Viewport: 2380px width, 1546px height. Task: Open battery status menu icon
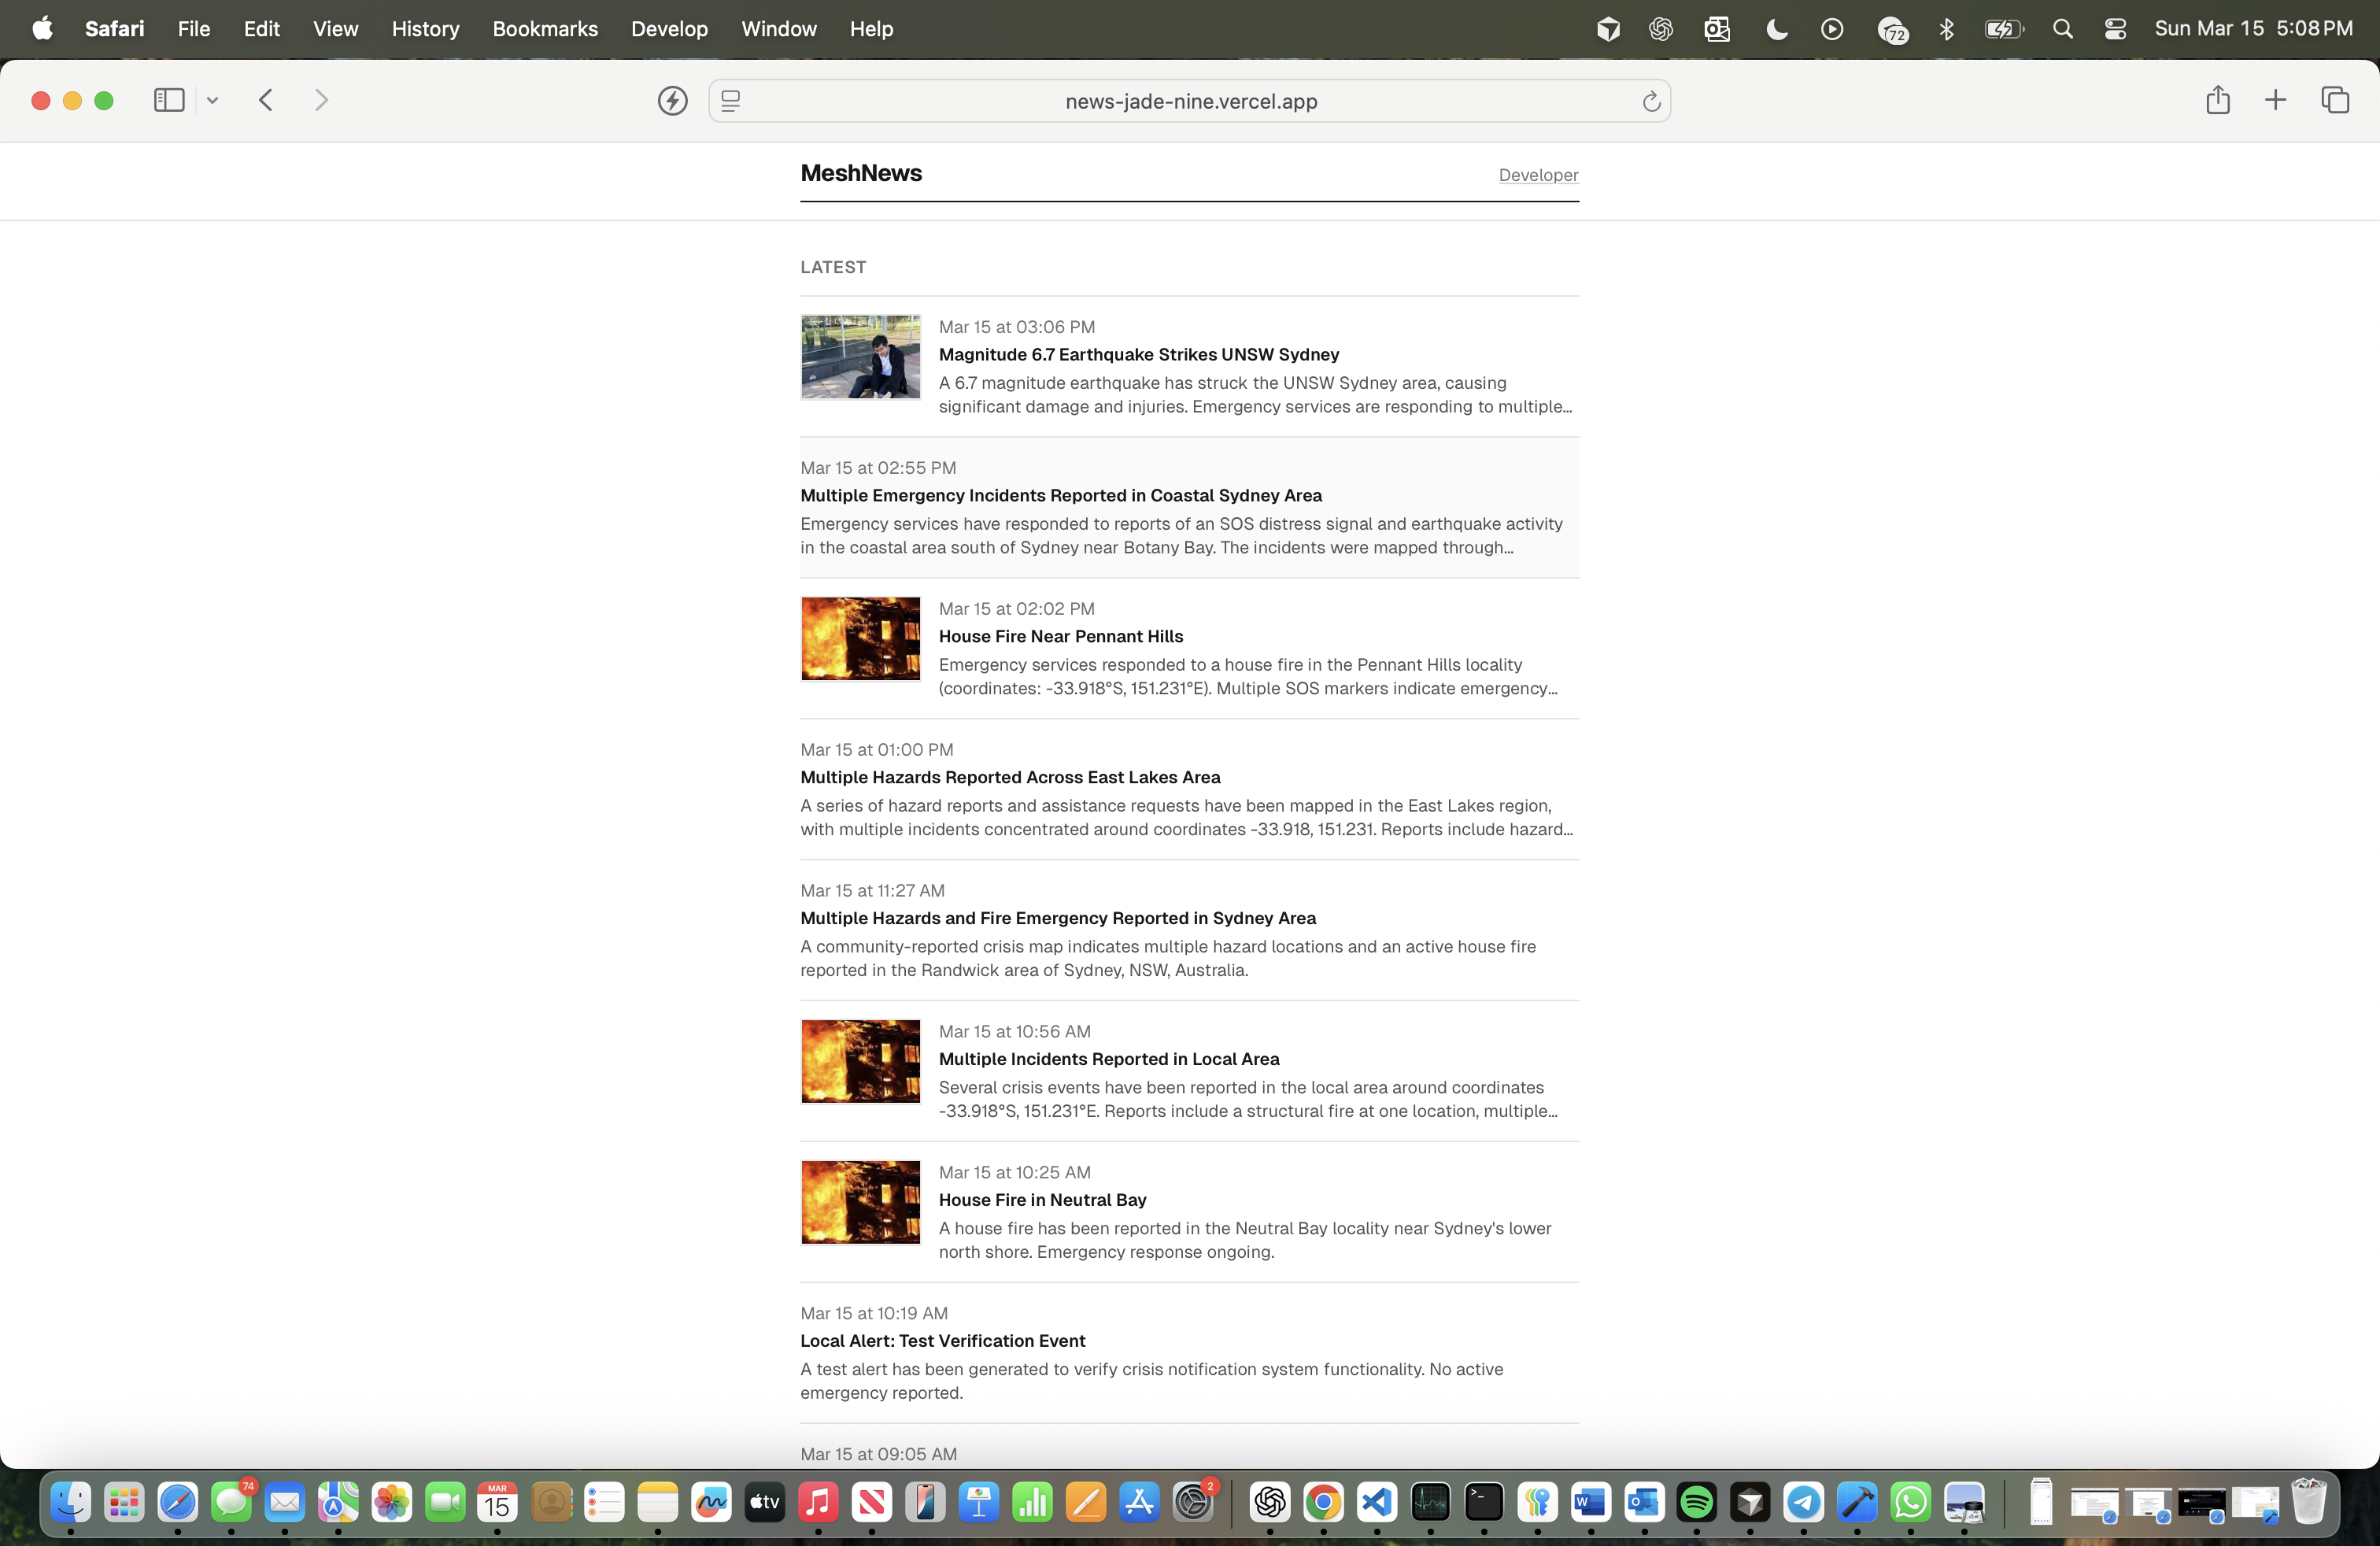tap(2003, 29)
